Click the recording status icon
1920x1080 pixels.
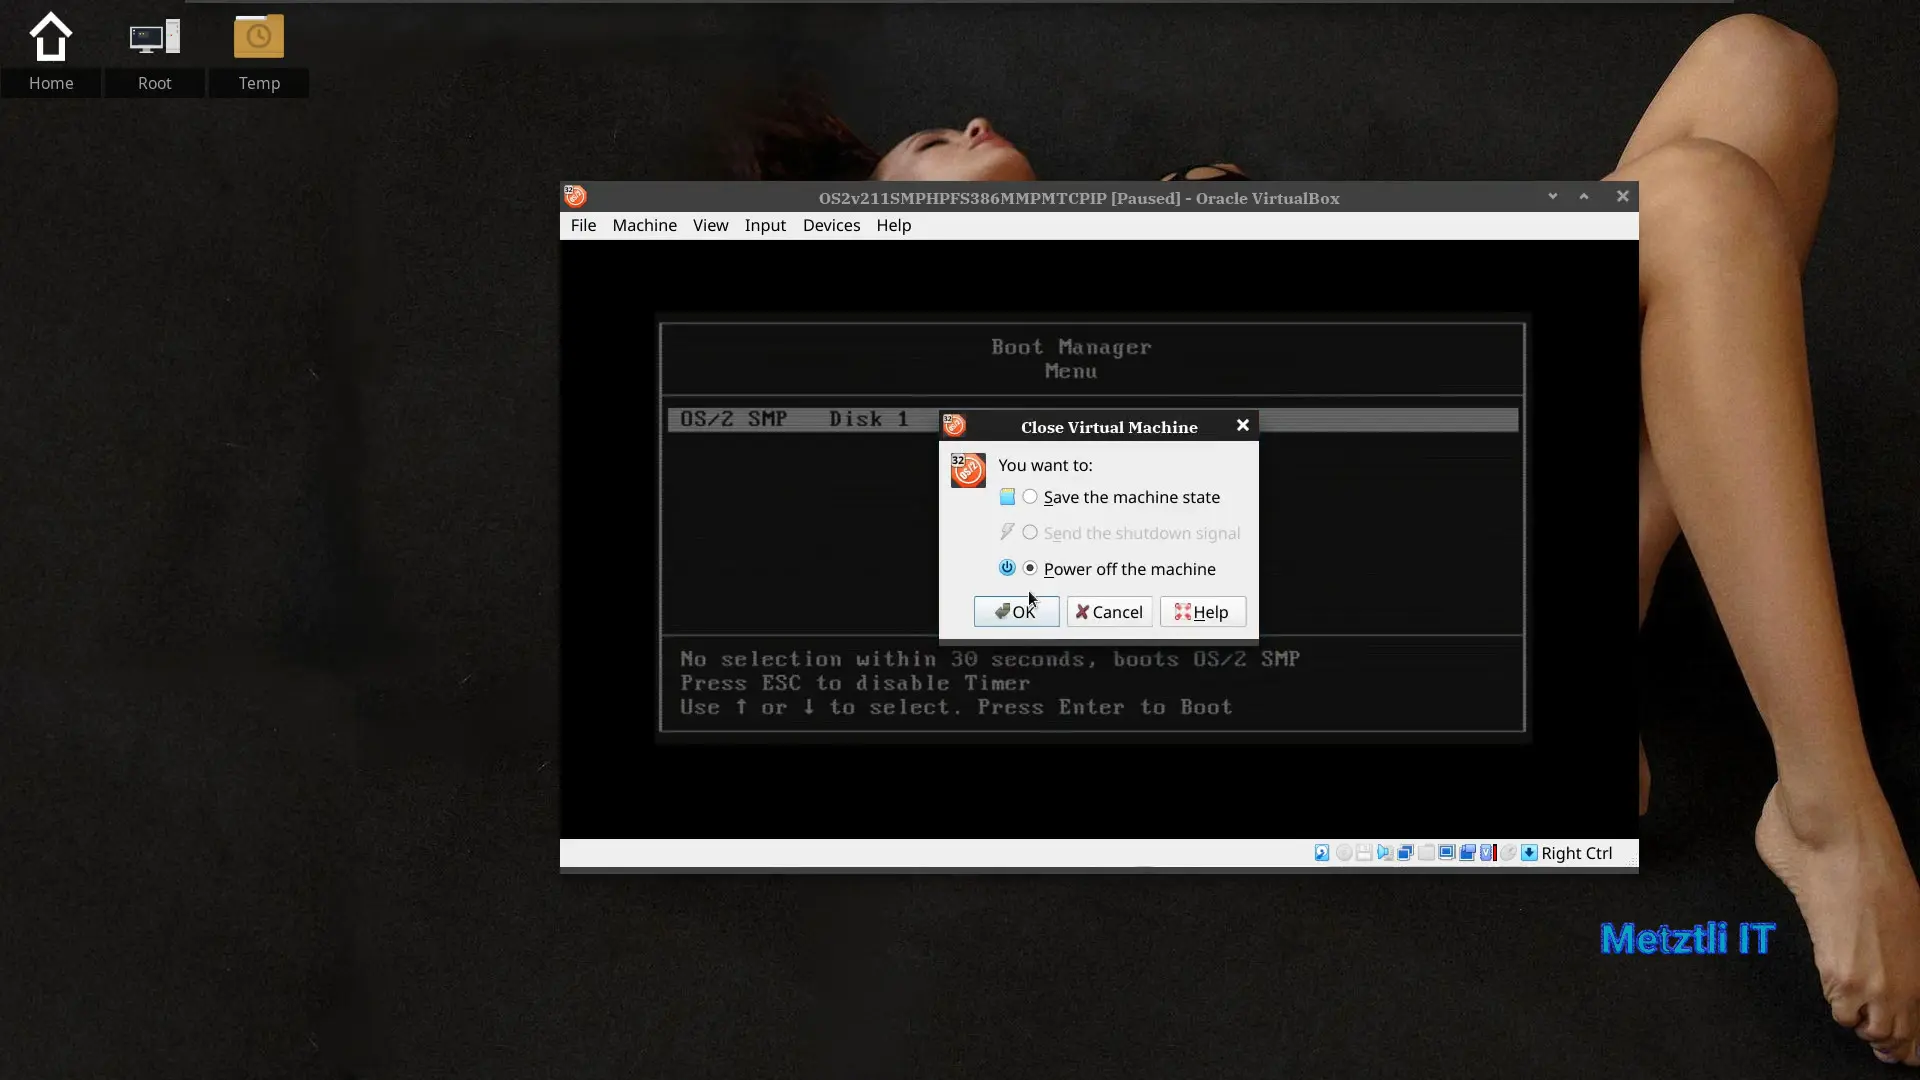click(1467, 853)
